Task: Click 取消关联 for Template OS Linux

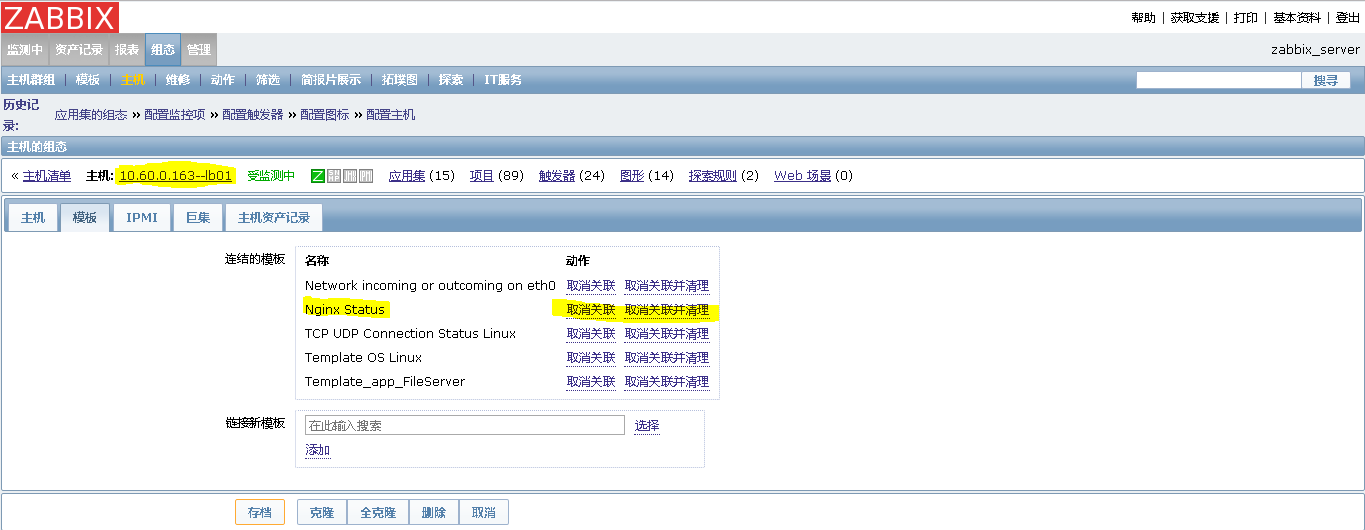Action: click(x=591, y=358)
